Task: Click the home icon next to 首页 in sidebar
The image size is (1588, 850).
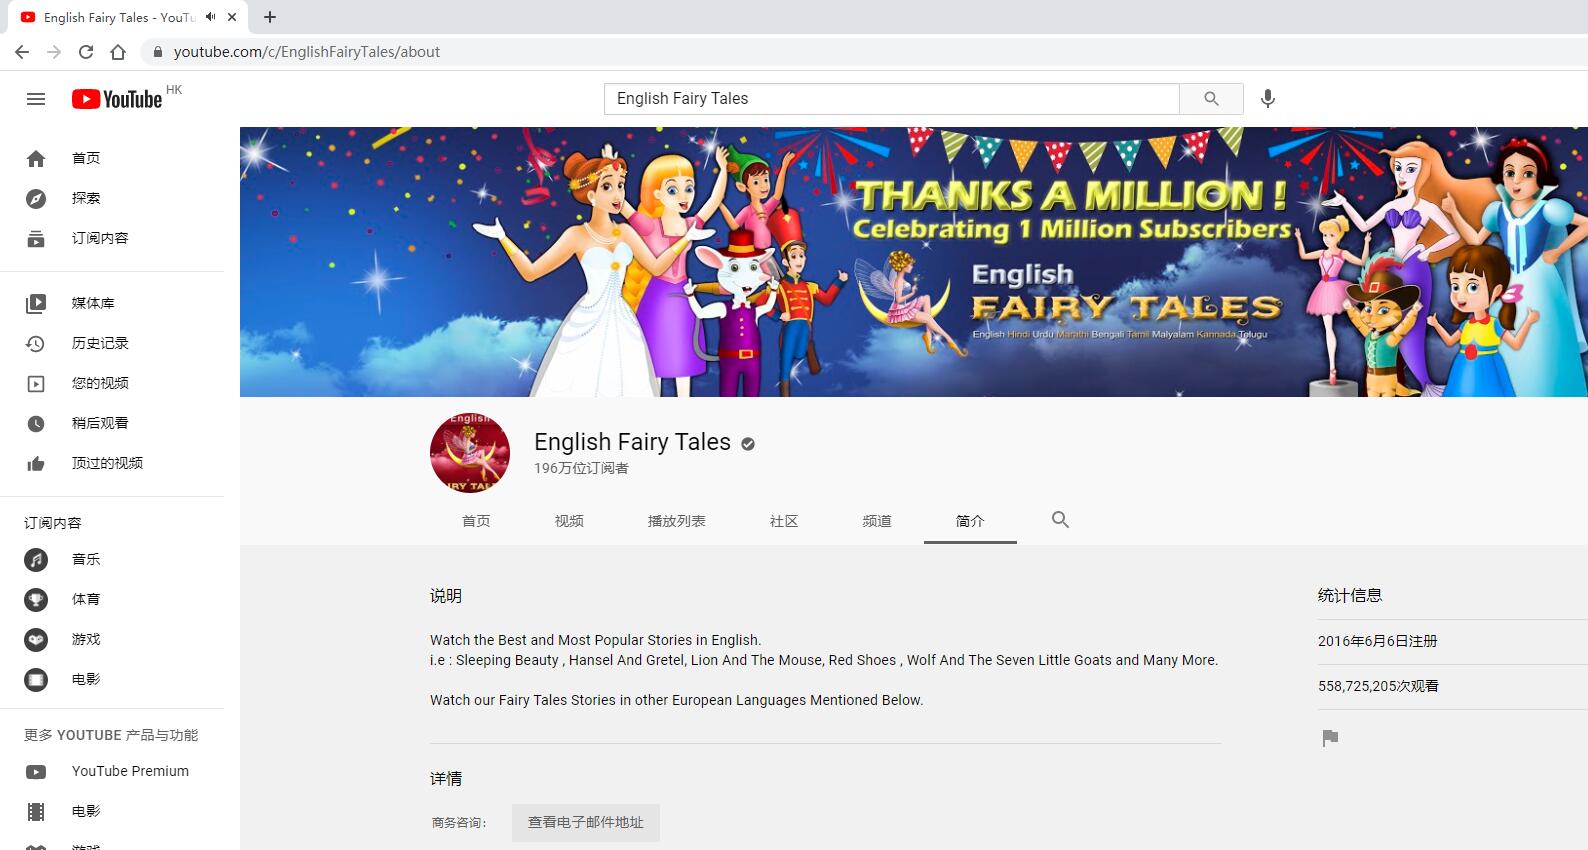Action: pos(36,158)
